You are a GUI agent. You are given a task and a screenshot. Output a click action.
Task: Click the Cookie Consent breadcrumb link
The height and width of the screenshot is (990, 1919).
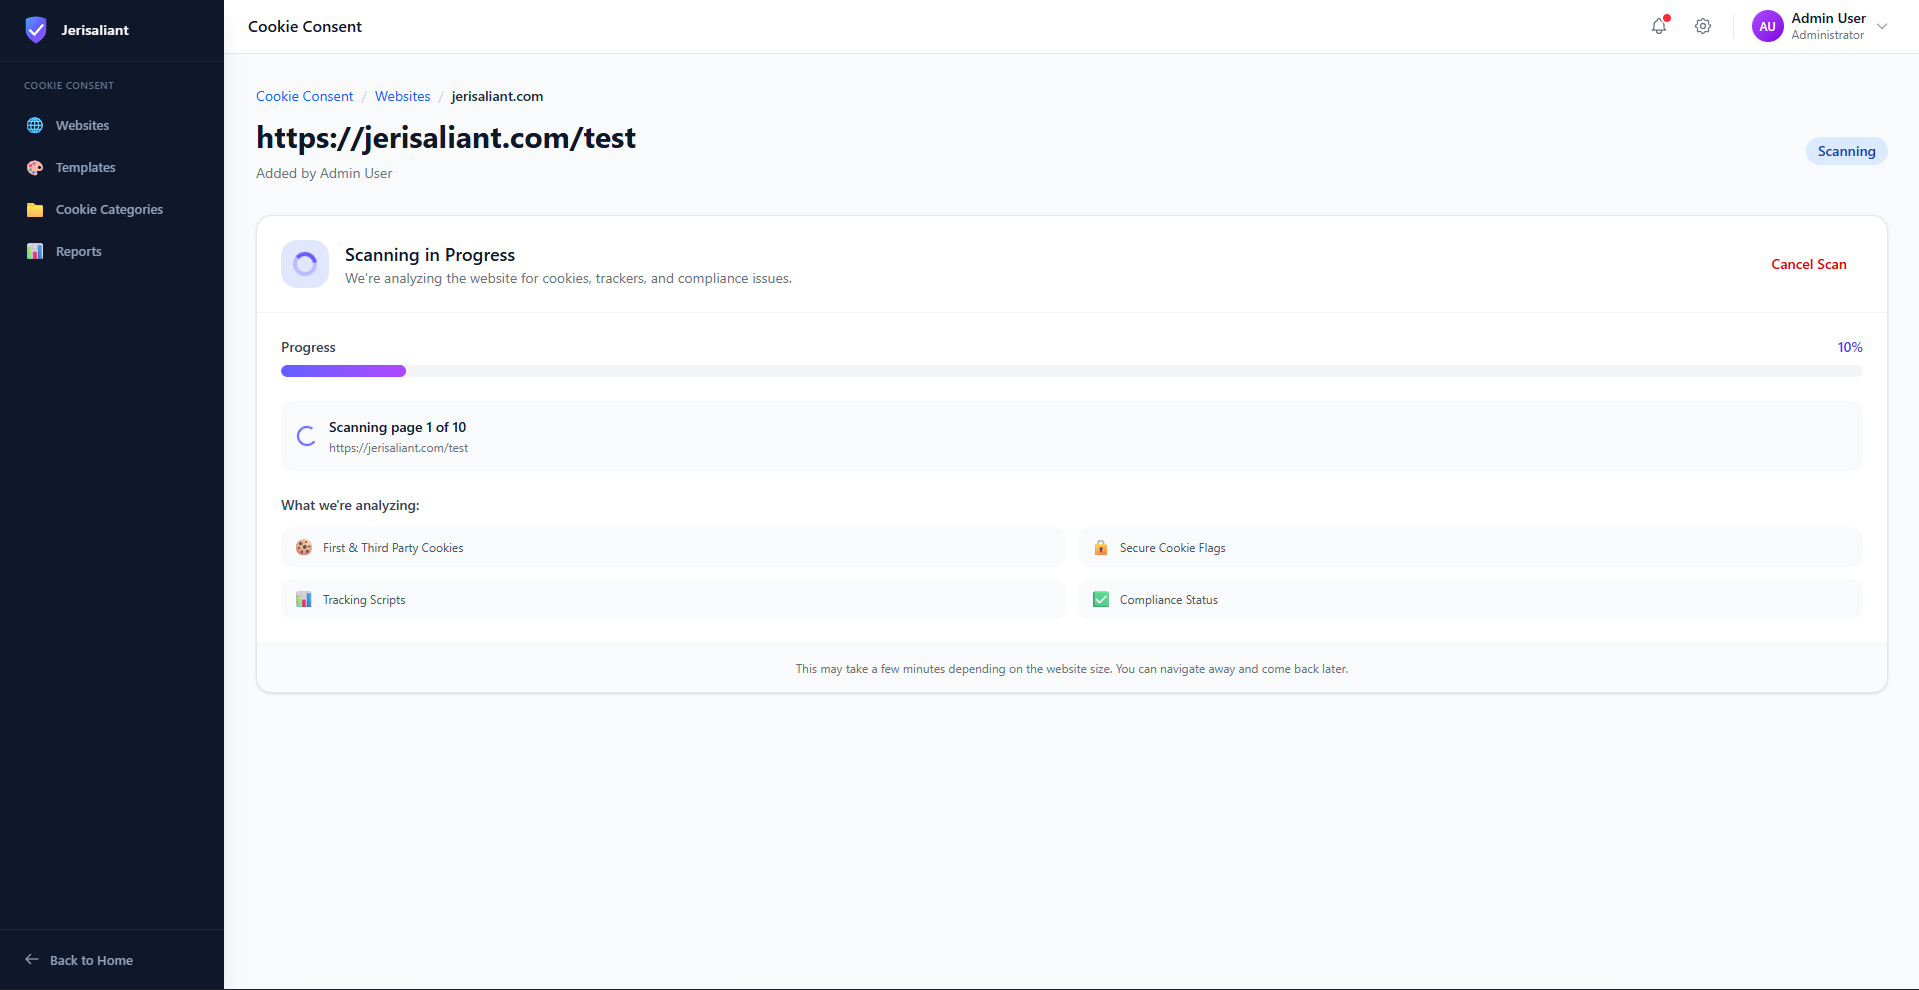coord(304,97)
